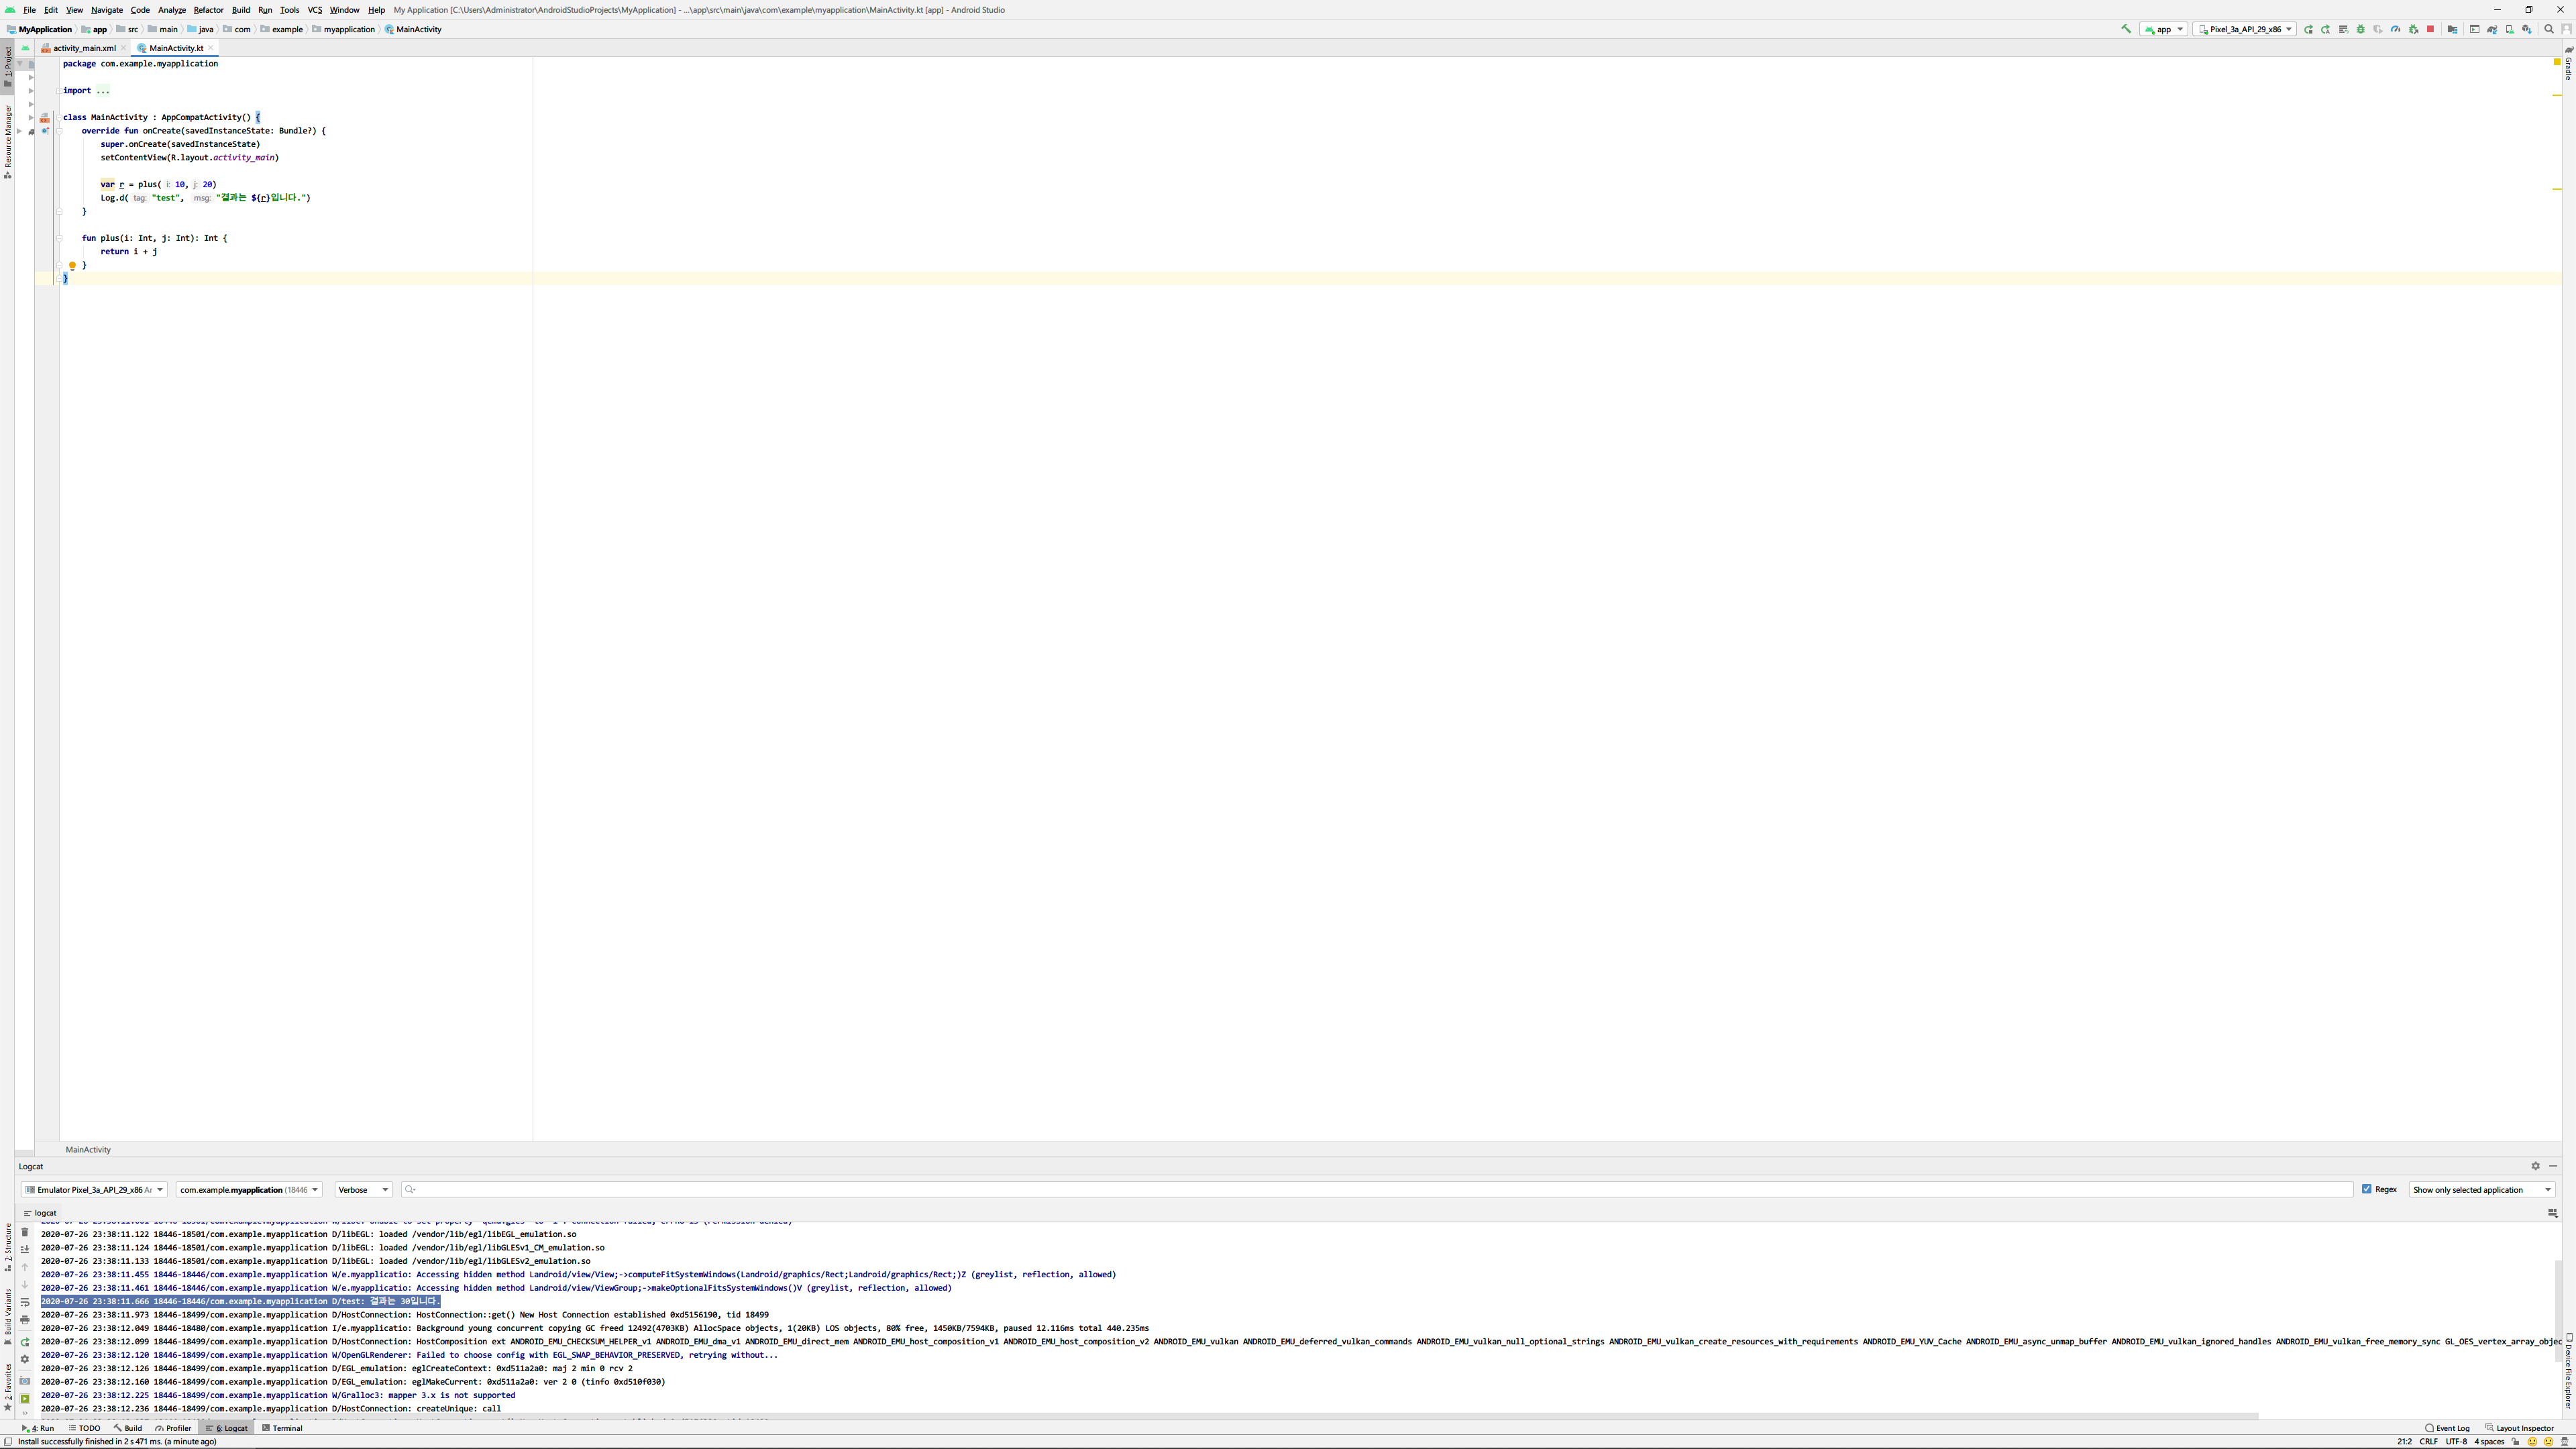Open the Event Log button
This screenshot has width=2576, height=1449.
pyautogui.click(x=2447, y=1428)
